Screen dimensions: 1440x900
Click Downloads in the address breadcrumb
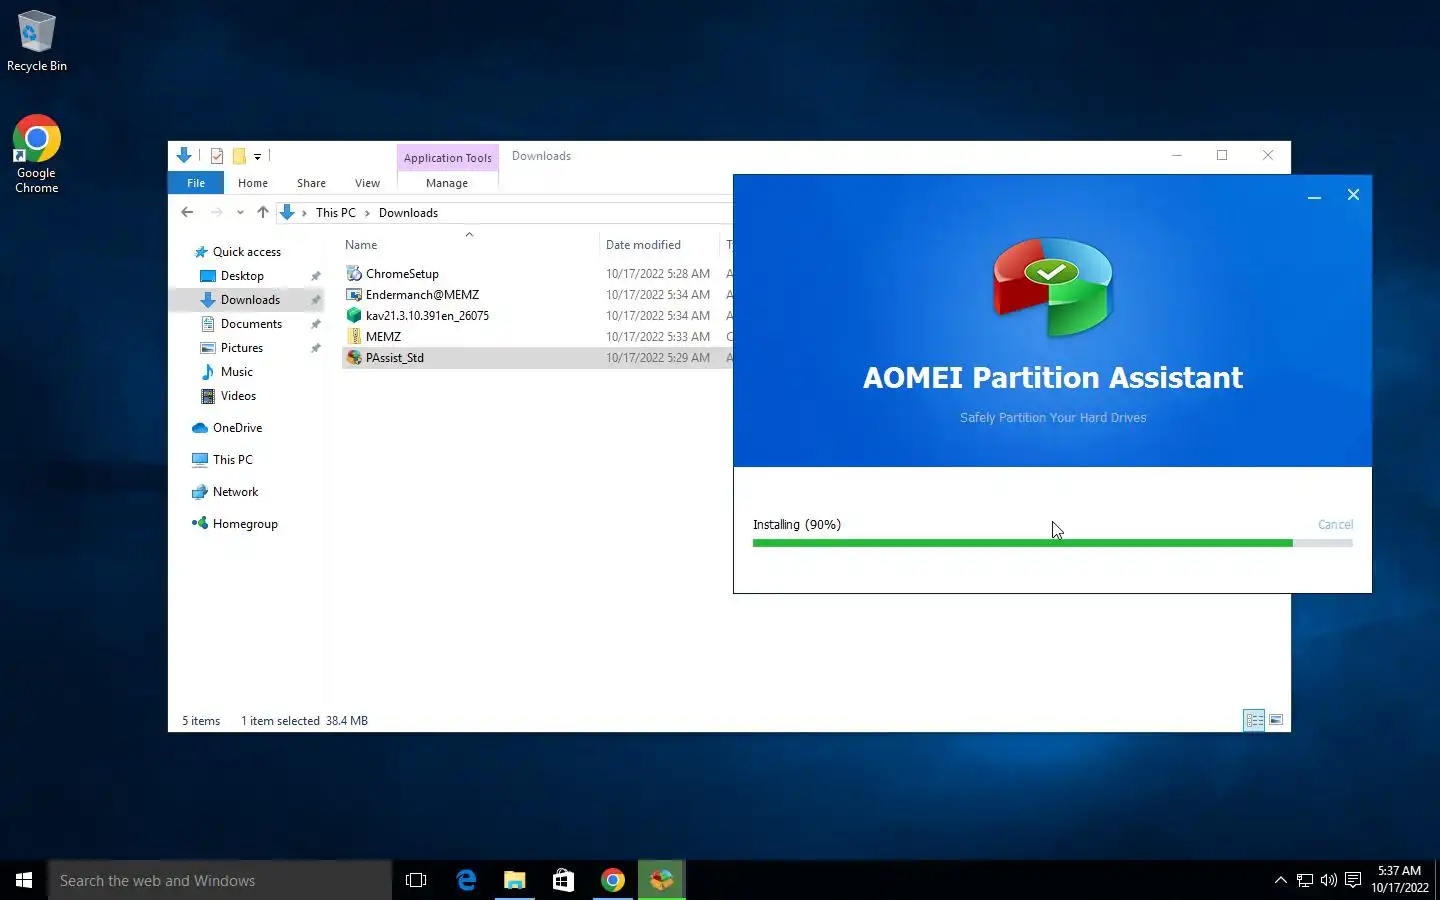pos(408,213)
